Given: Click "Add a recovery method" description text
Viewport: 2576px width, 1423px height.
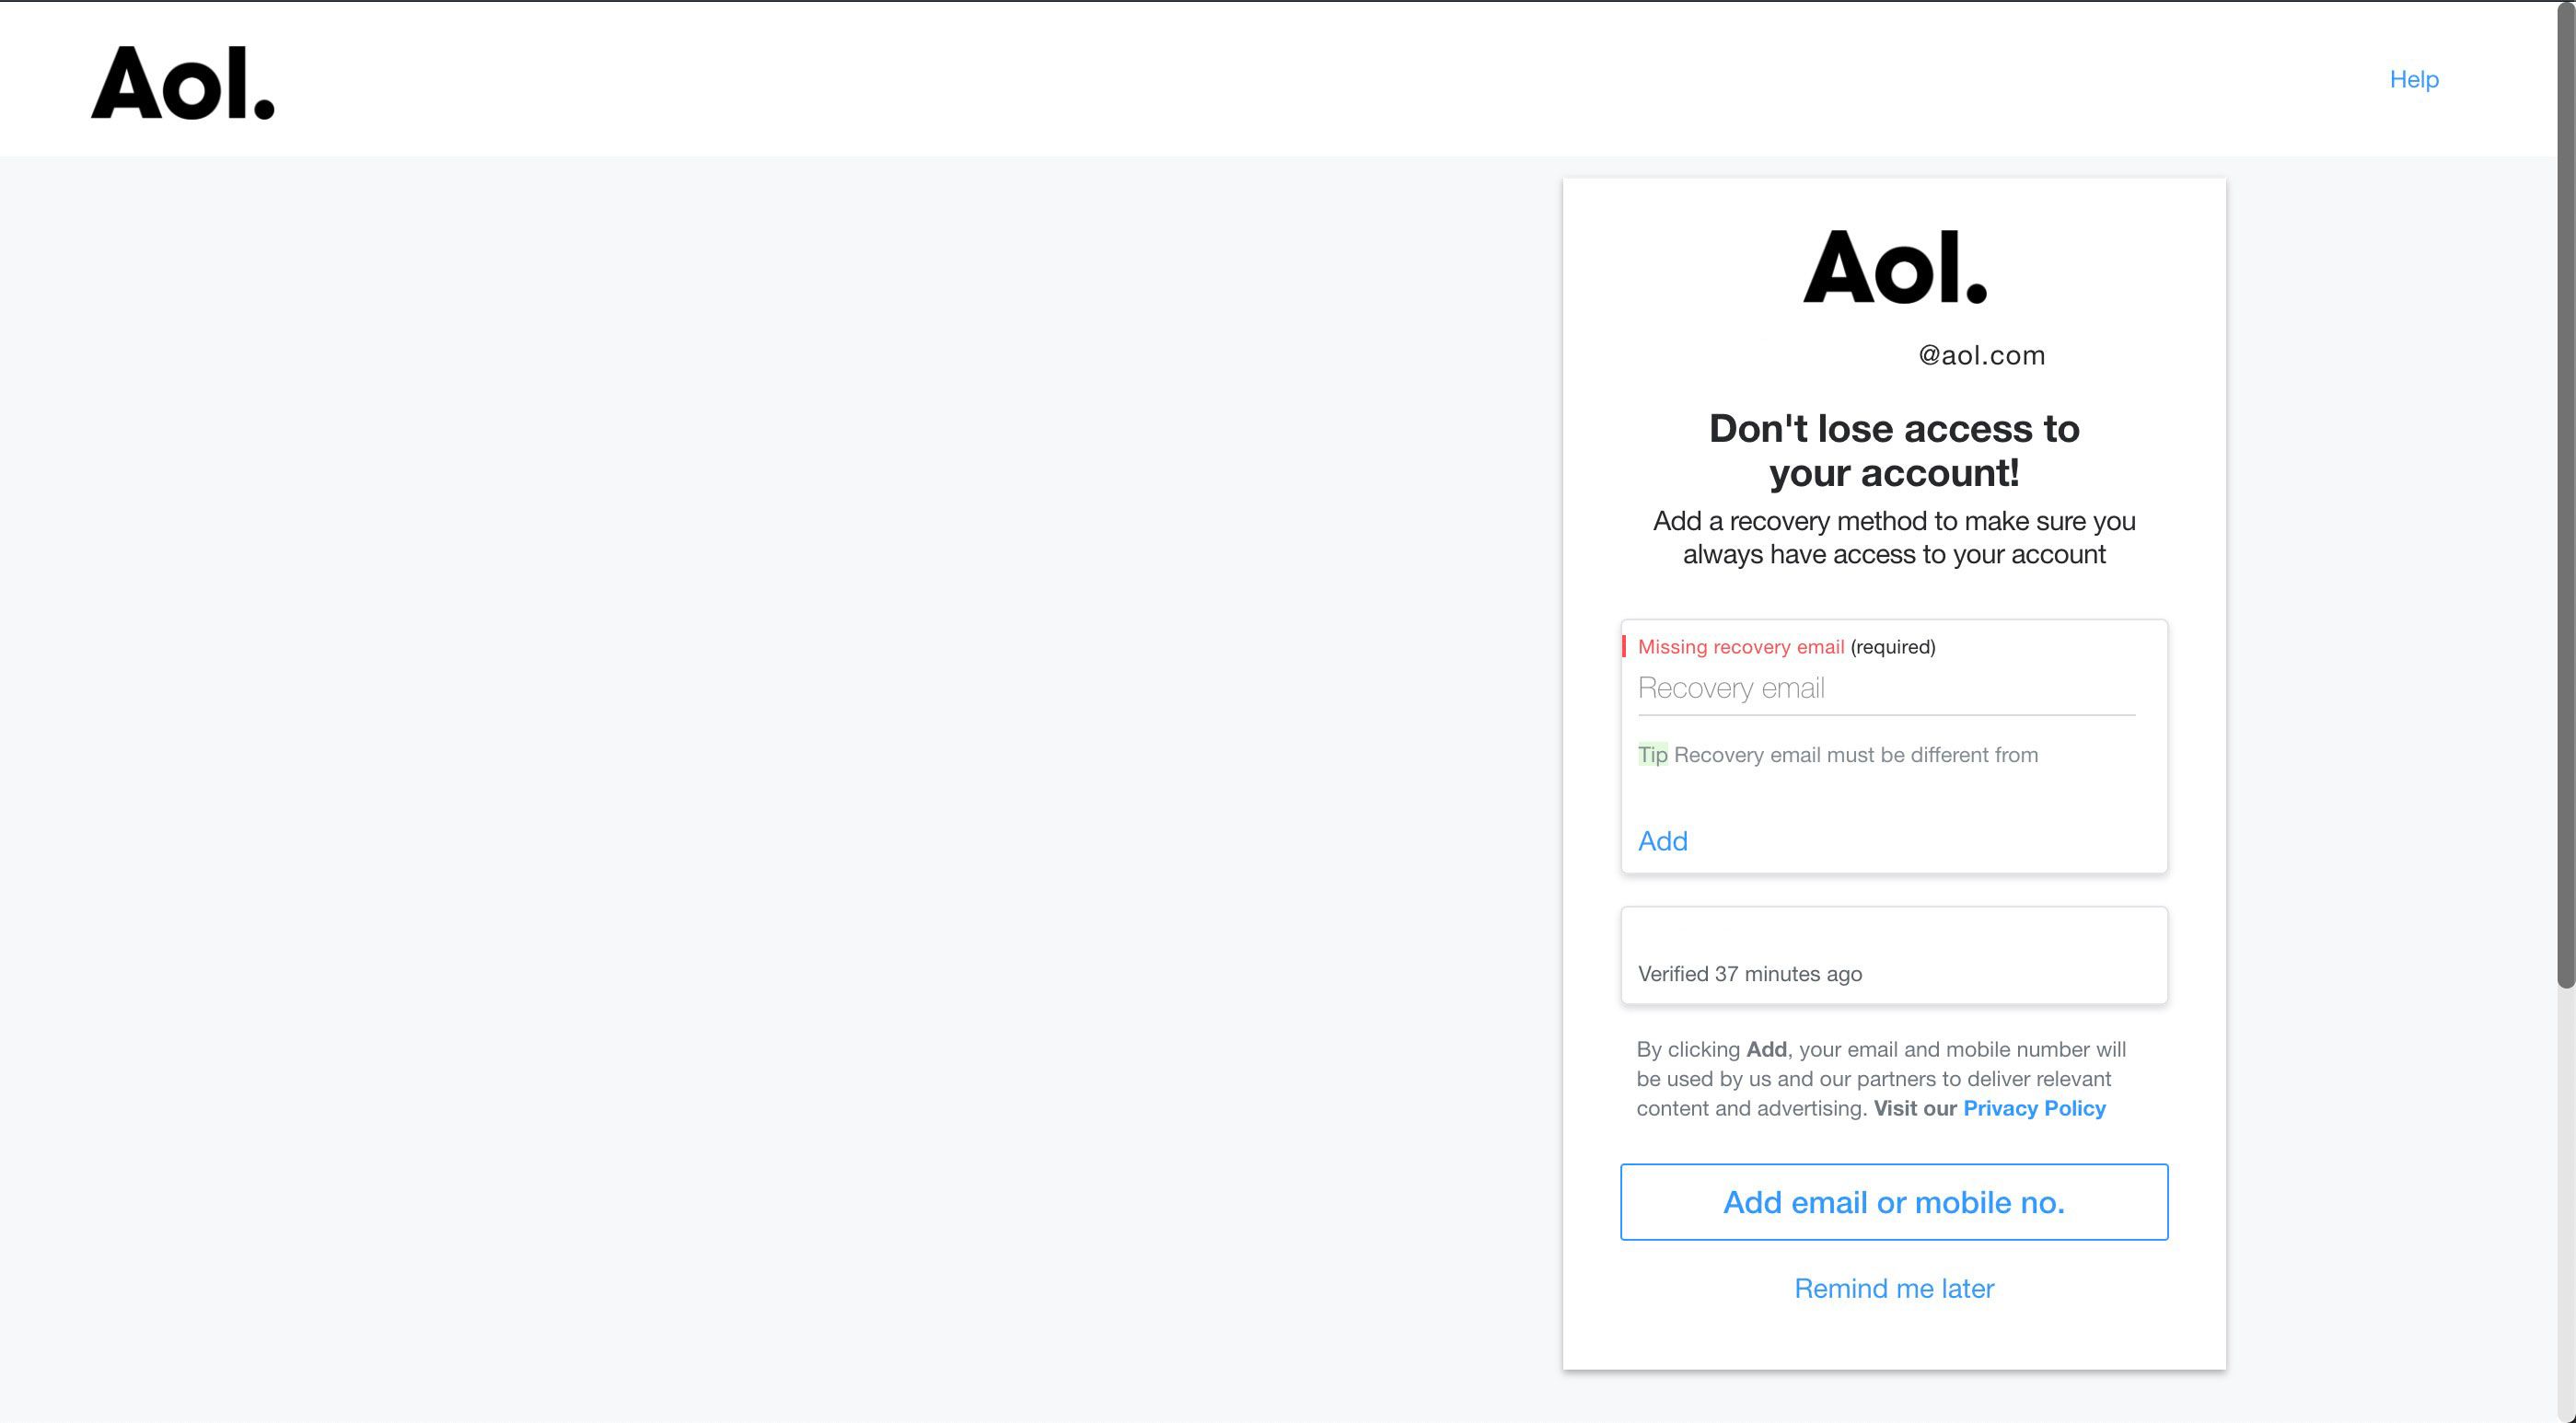Looking at the screenshot, I should pos(1894,537).
